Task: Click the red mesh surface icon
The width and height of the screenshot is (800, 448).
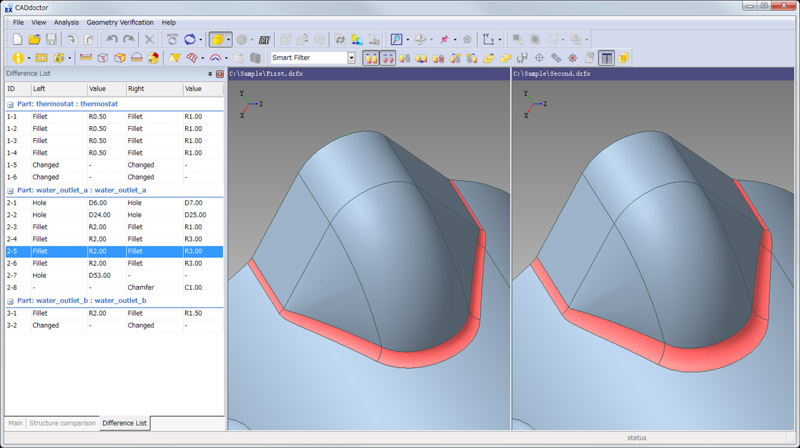Action: tap(192, 58)
